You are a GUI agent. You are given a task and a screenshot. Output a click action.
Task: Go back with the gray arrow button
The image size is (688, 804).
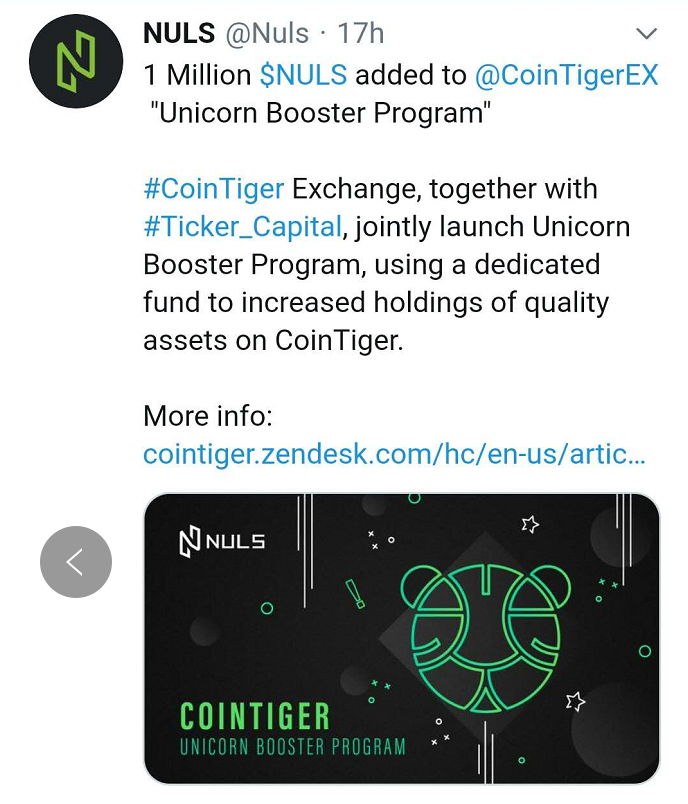76,562
